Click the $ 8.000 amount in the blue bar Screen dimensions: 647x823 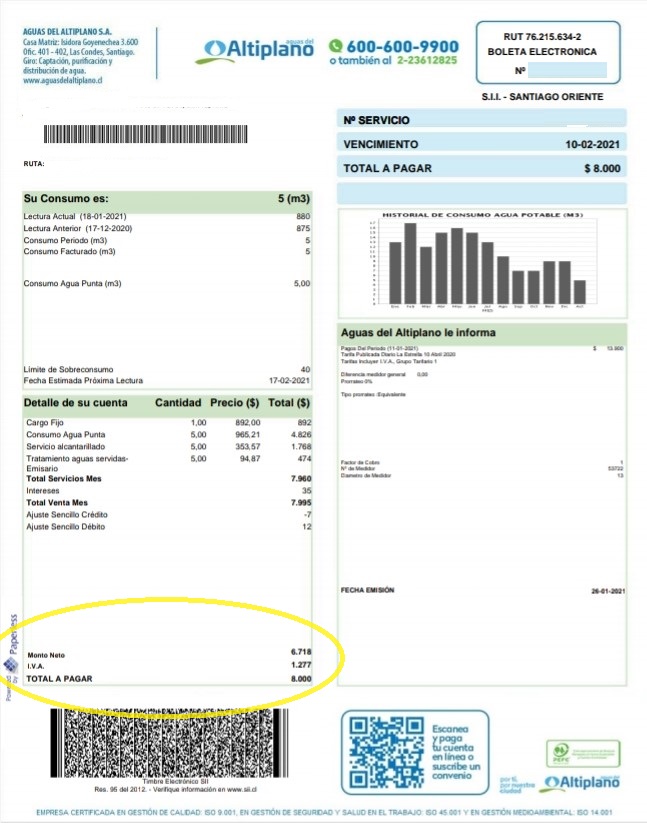602,168
